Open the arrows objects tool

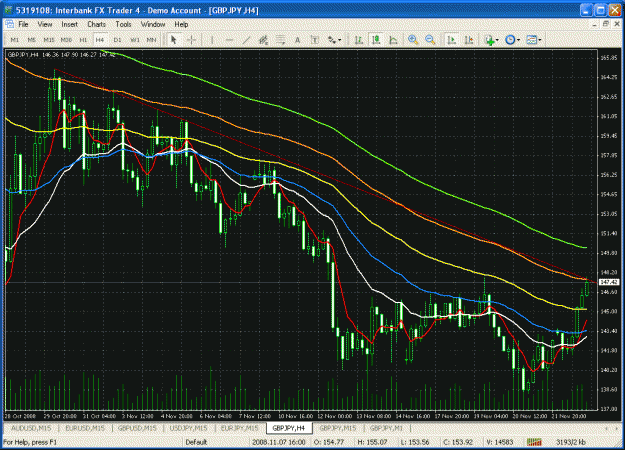[332, 40]
